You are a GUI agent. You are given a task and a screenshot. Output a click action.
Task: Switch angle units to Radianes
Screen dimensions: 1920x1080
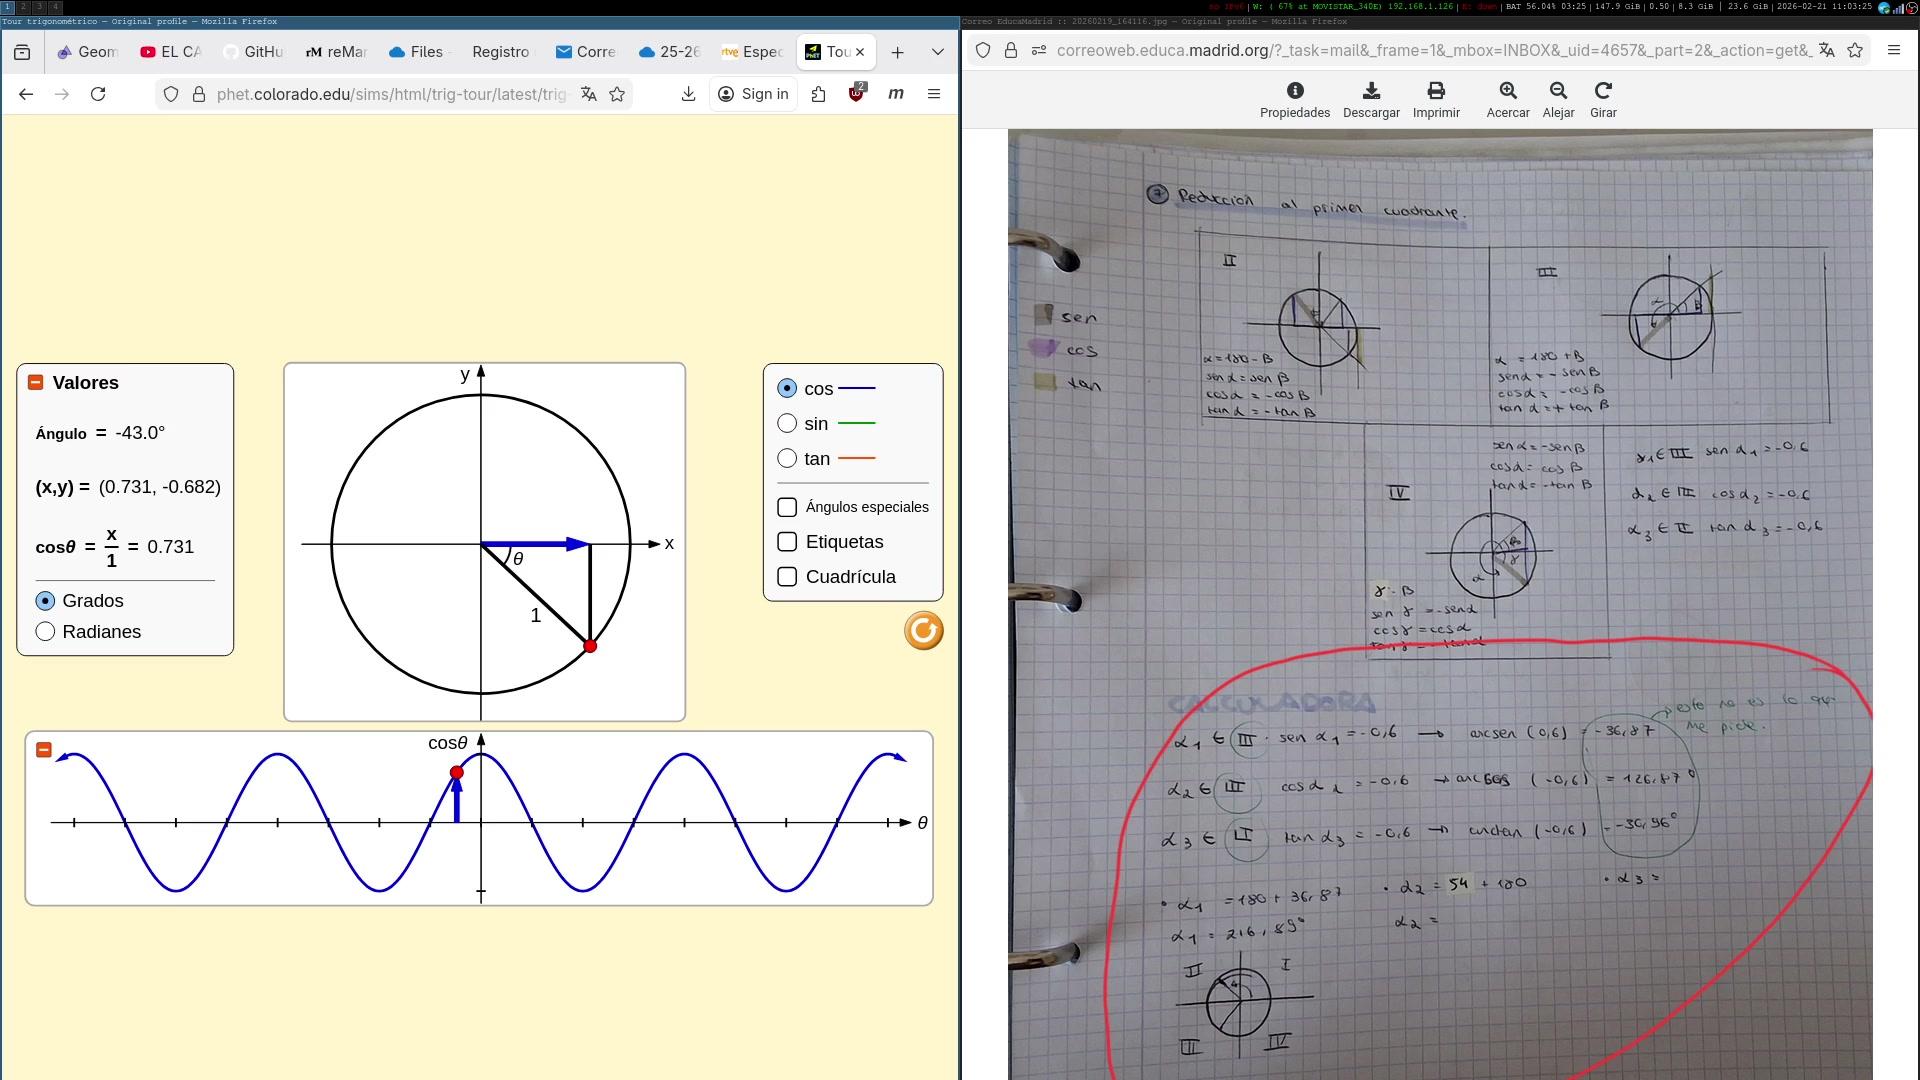[45, 632]
